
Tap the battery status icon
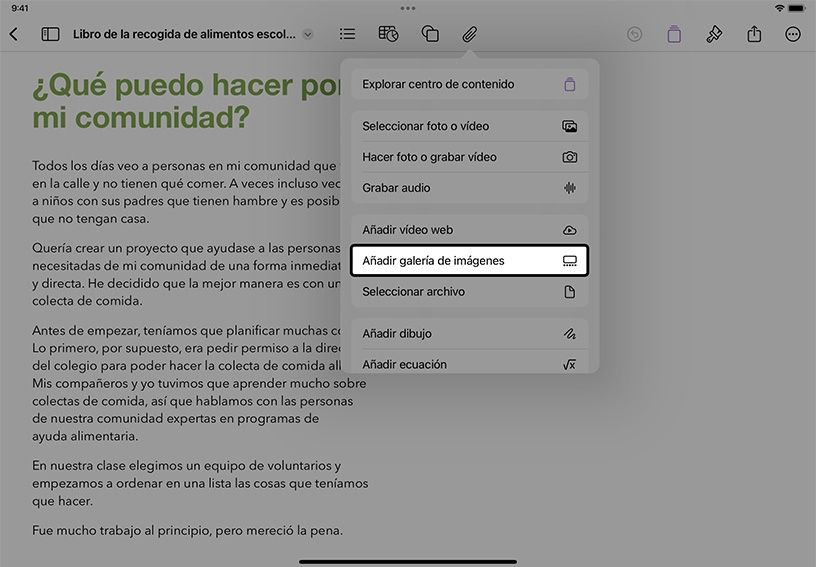pos(797,8)
